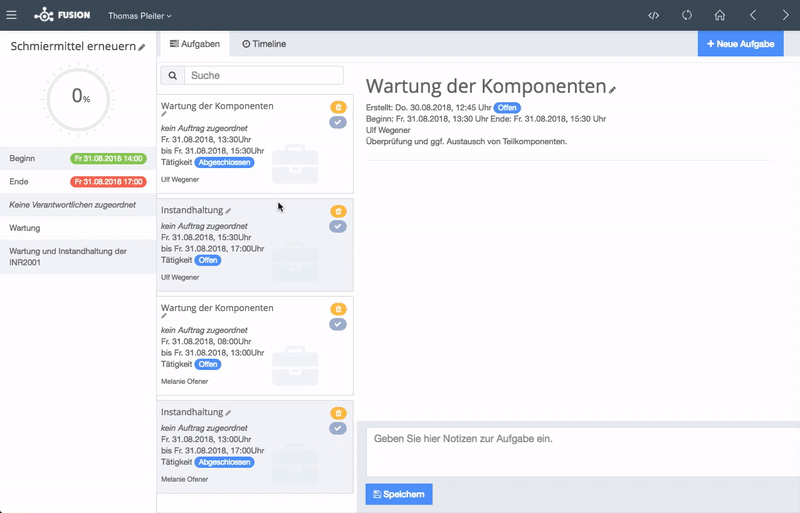Viewport: 800px width, 513px height.
Task: Click the Neue Aufgabe button
Action: (x=740, y=44)
